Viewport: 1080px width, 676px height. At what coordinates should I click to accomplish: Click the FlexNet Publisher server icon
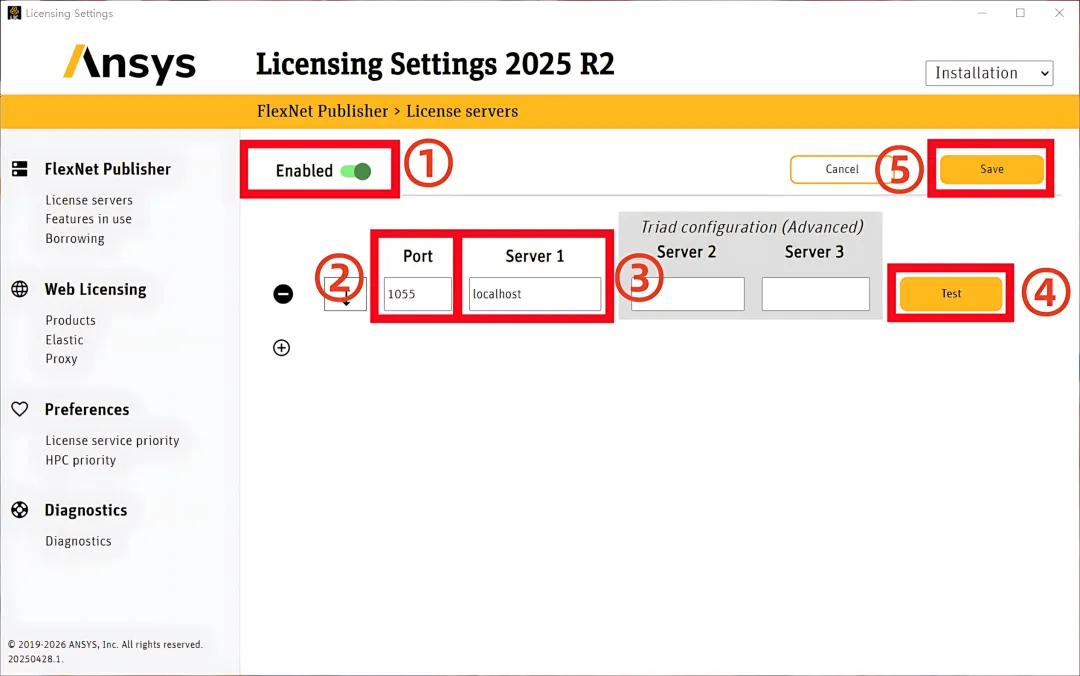[x=20, y=169]
